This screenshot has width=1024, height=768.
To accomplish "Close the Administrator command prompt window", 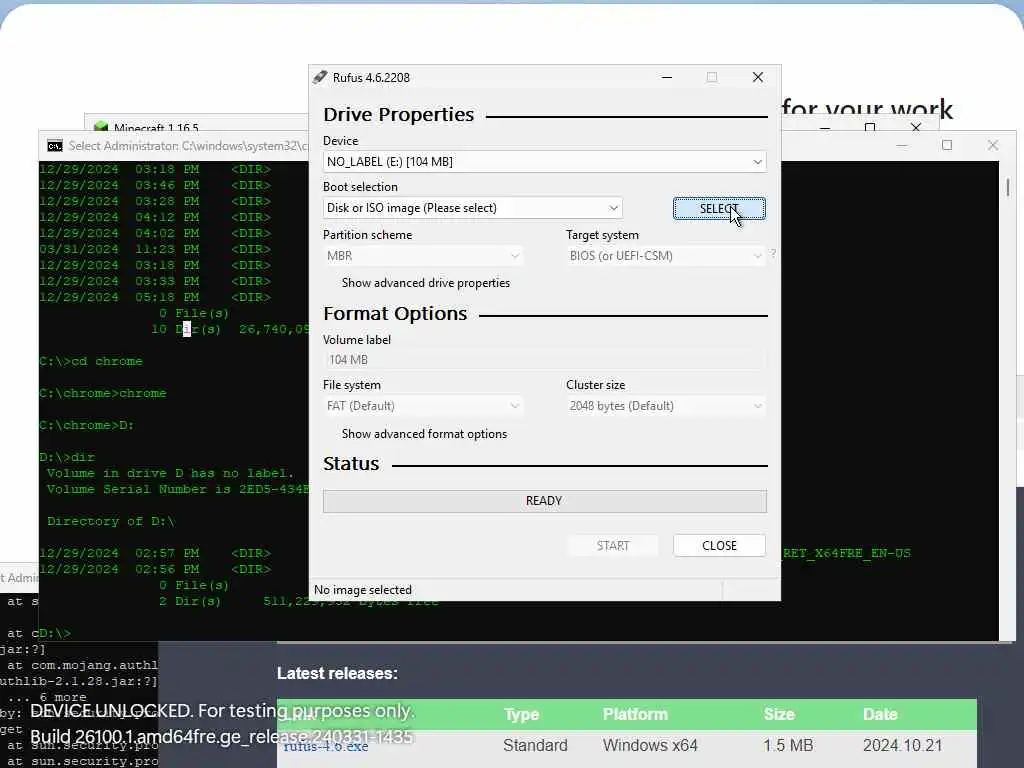I will (x=993, y=145).
